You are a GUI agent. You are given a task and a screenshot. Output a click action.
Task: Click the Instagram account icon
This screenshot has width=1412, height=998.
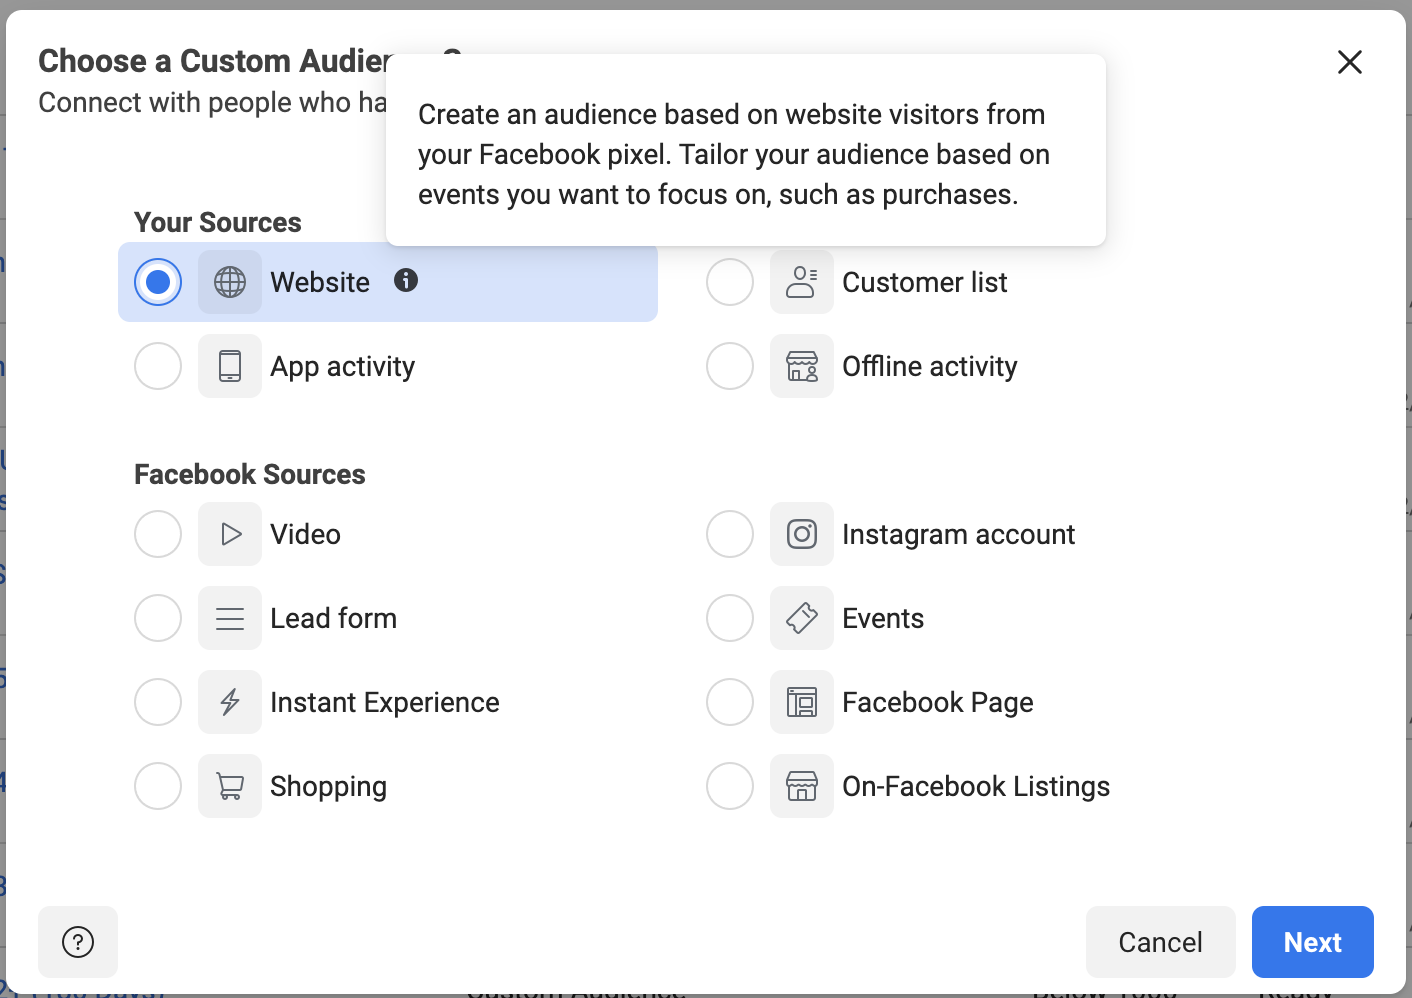[802, 534]
